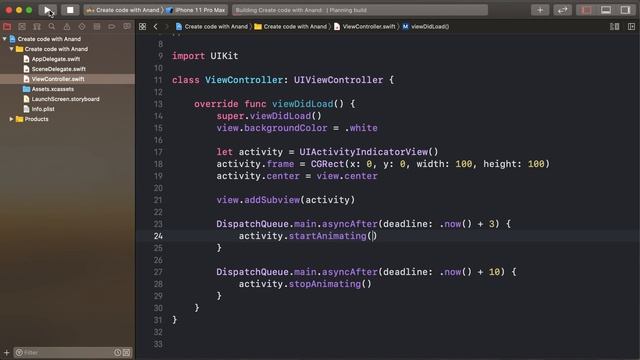This screenshot has height=360, width=640.
Task: Expand the Products folder
Action: point(11,119)
